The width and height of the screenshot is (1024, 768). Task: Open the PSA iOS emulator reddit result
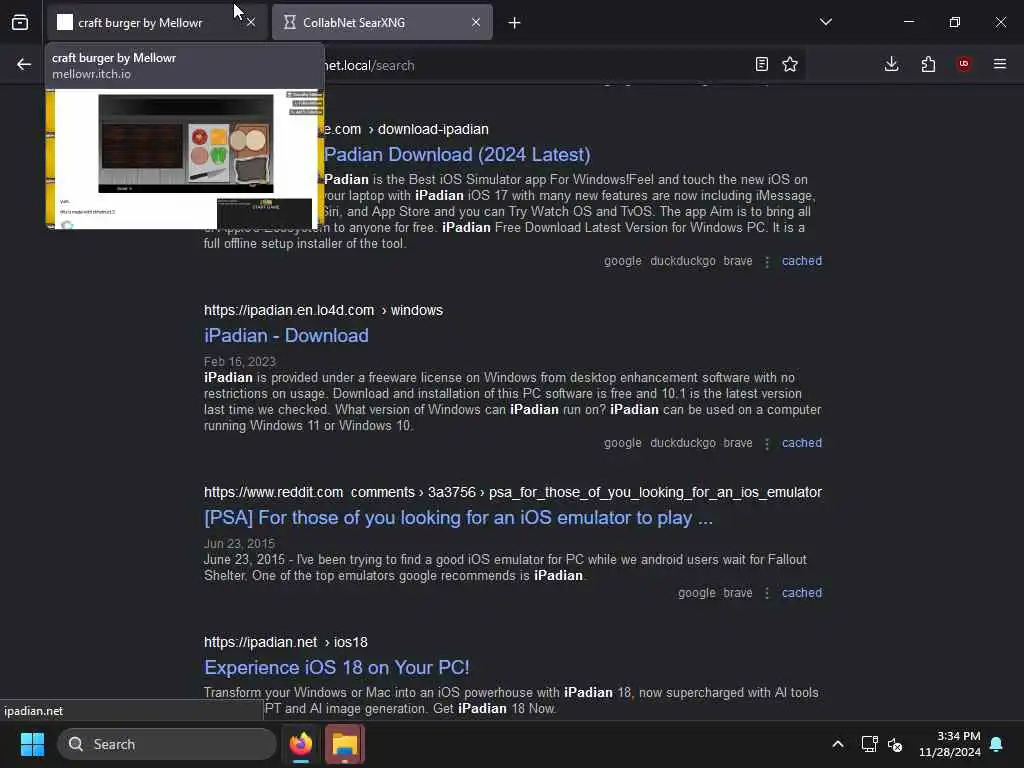458,518
